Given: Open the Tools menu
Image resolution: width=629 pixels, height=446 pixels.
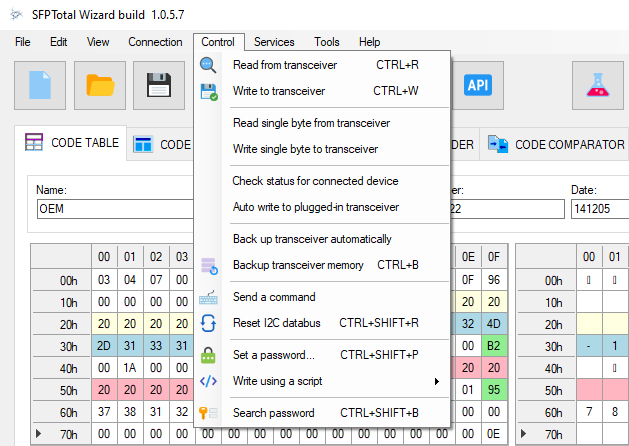Looking at the screenshot, I should [x=327, y=42].
